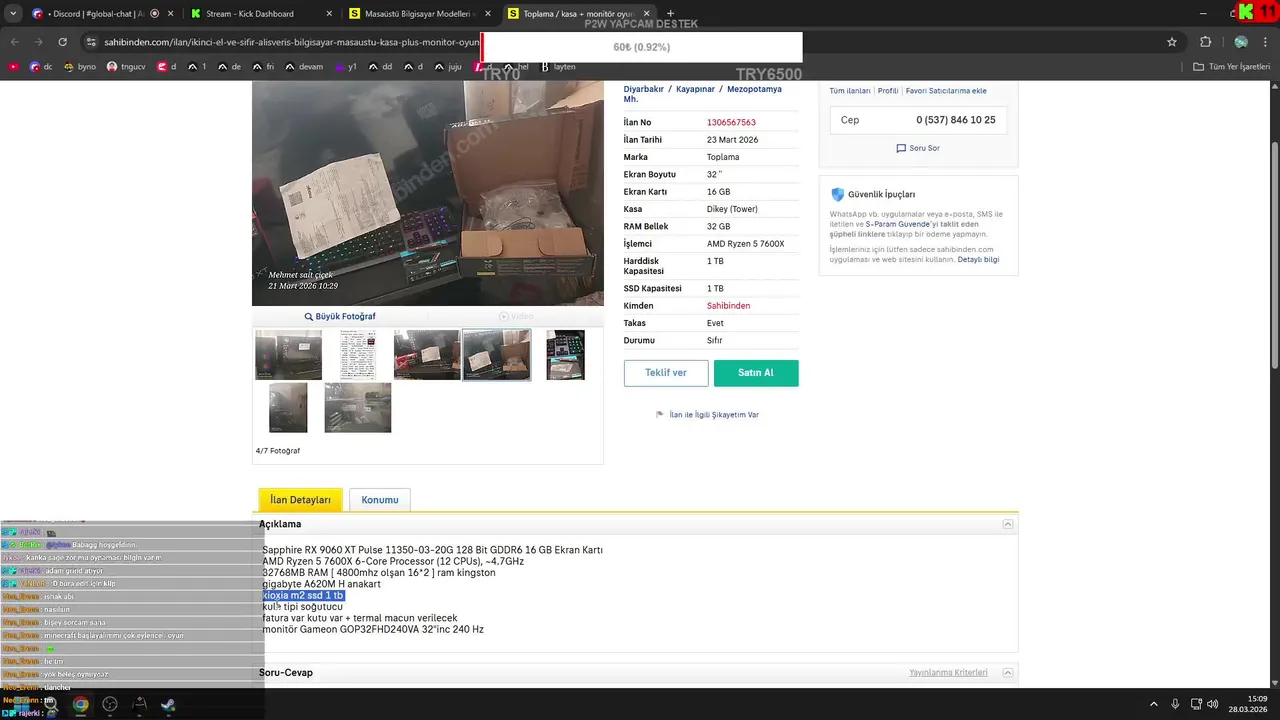The image size is (1280, 720).
Task: Click the page scrollbar down arrow
Action: pos(1274,683)
